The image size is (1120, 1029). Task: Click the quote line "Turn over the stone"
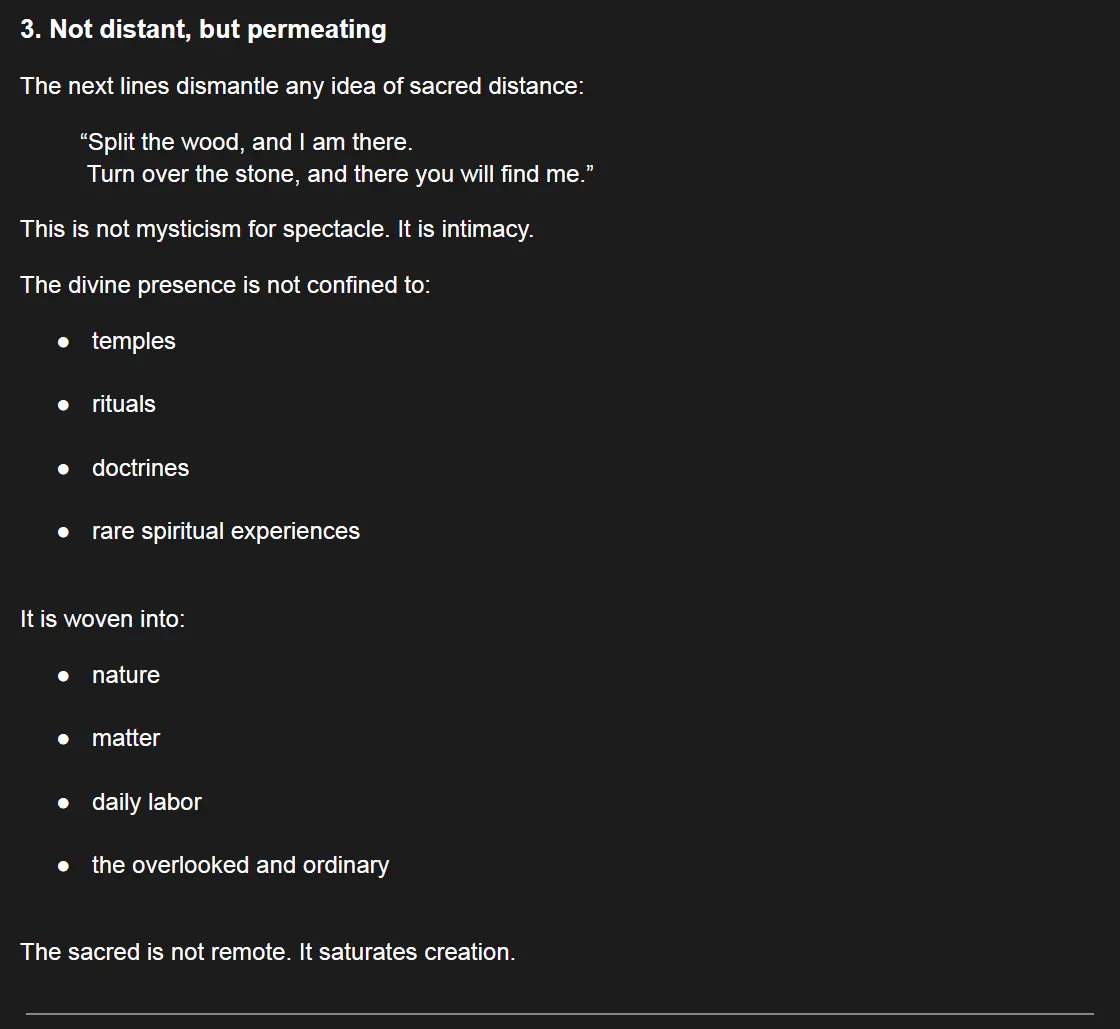(x=340, y=174)
